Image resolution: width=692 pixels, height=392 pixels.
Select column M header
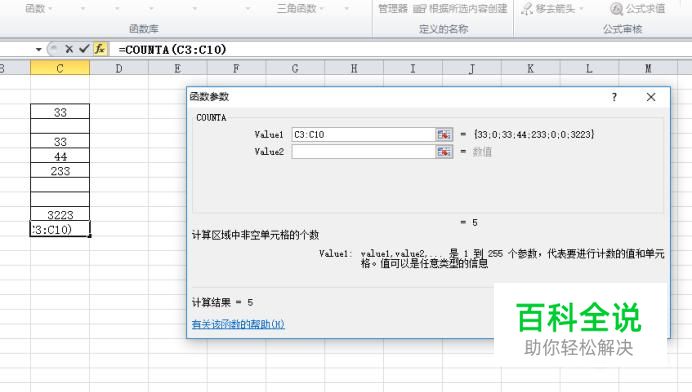pyautogui.click(x=648, y=68)
